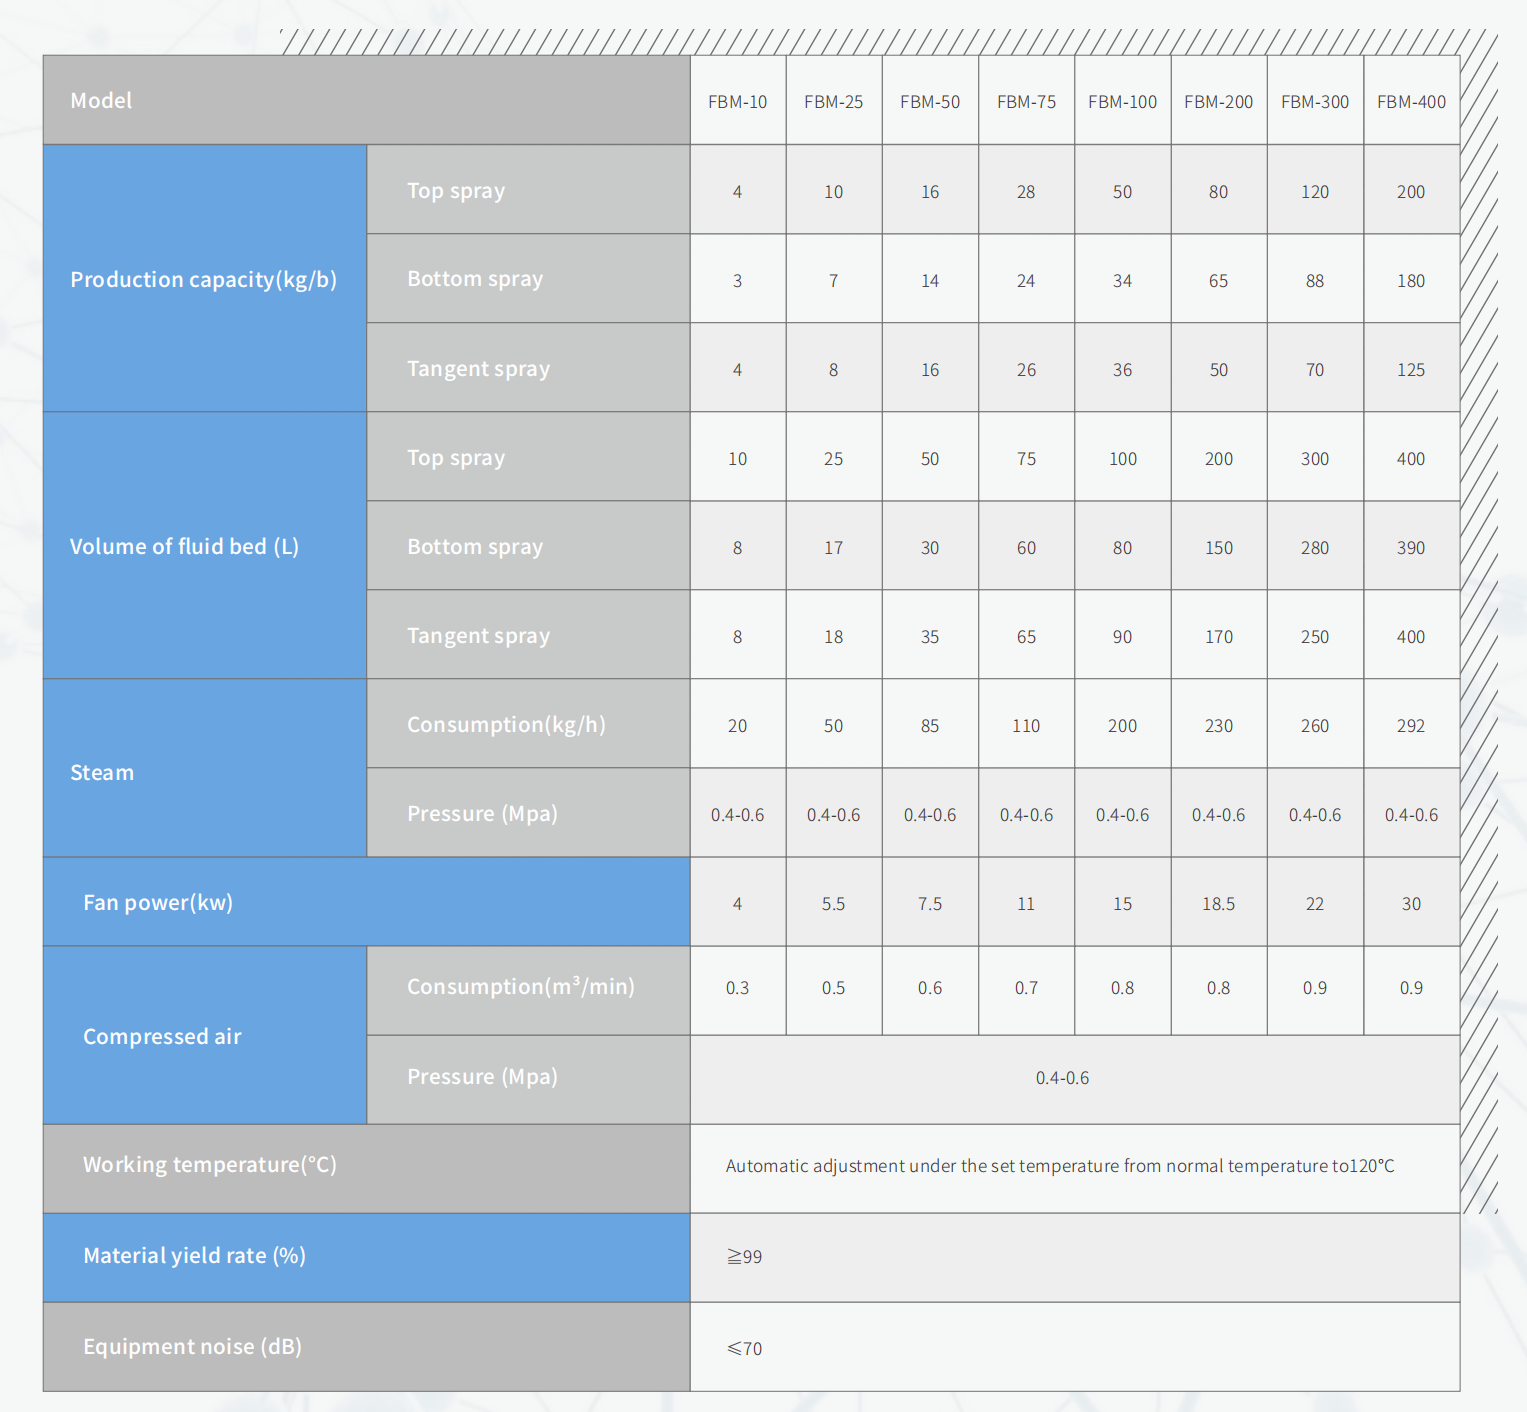Select the FBM-25 column header
Viewport: 1527px width, 1412px height.
click(834, 101)
